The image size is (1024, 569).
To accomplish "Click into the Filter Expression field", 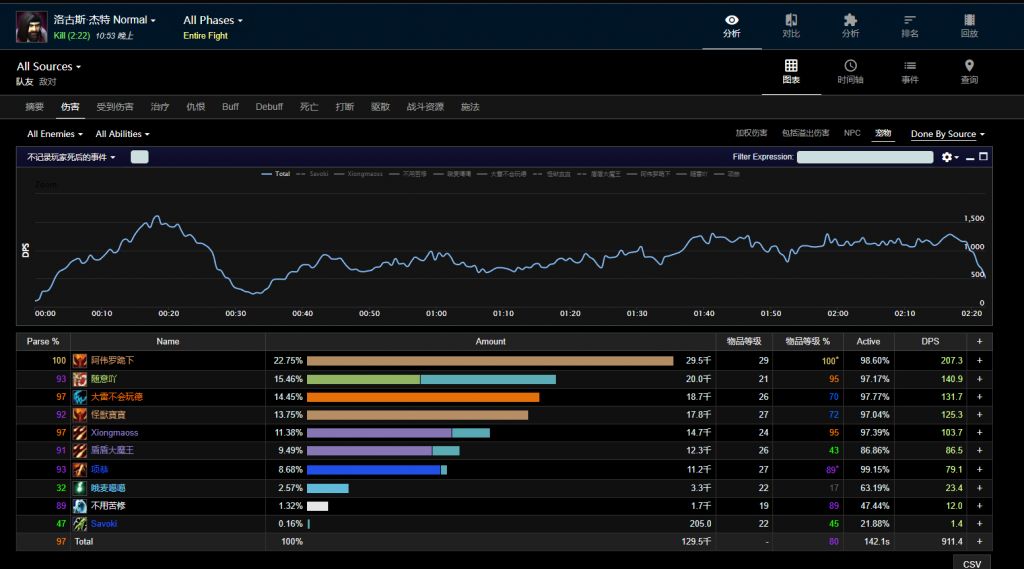I will click(865, 157).
